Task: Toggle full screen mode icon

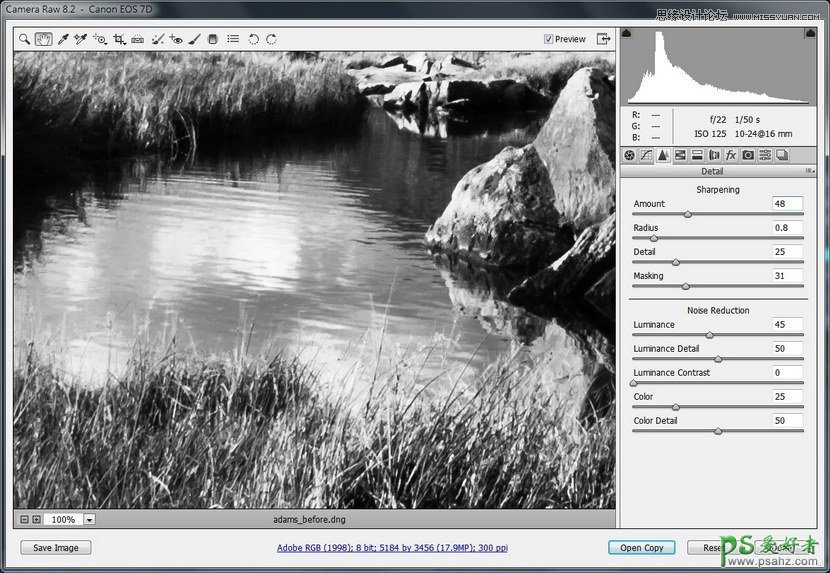Action: coord(603,39)
